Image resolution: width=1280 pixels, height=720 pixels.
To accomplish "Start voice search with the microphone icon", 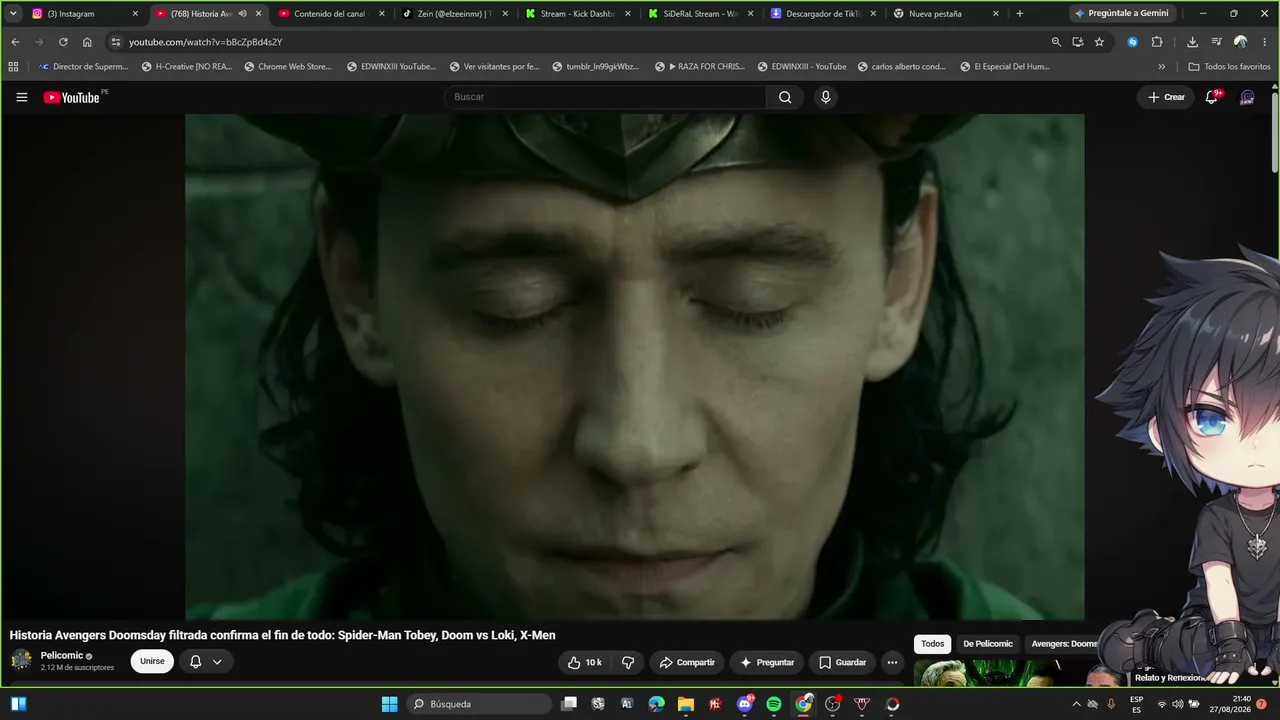I will [x=825, y=97].
